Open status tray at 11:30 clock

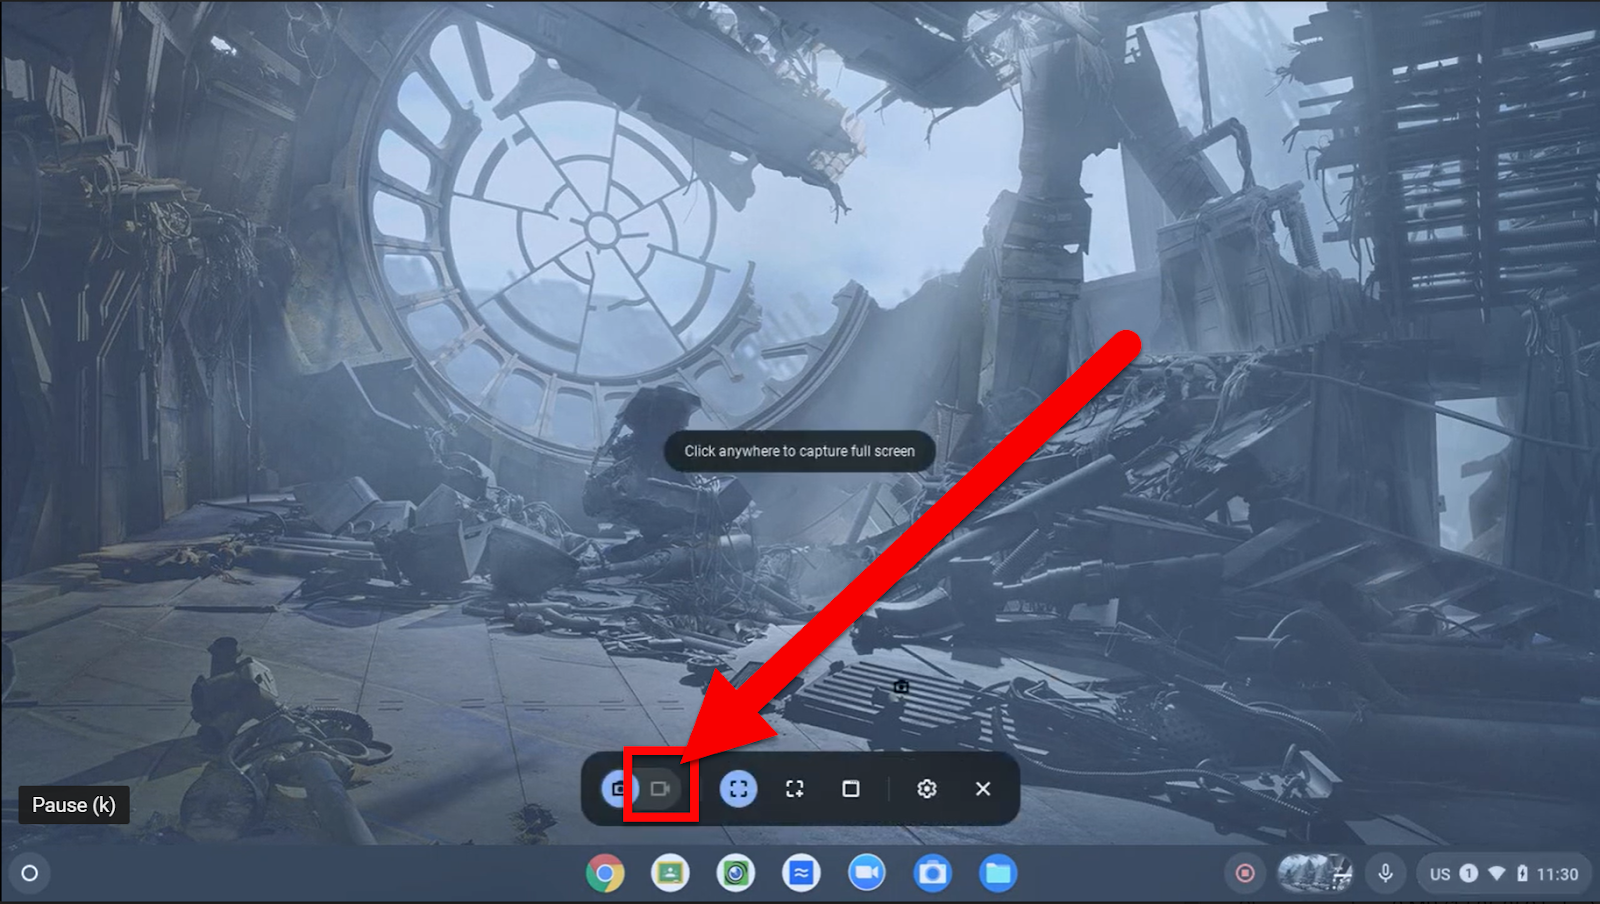click(1557, 874)
